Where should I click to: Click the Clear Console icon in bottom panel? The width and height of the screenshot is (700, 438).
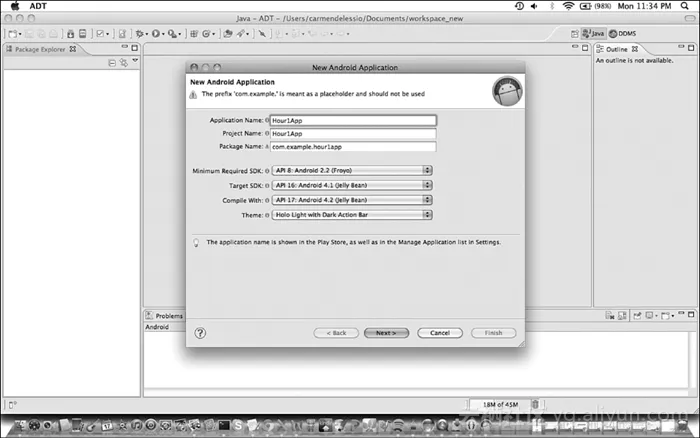point(610,316)
